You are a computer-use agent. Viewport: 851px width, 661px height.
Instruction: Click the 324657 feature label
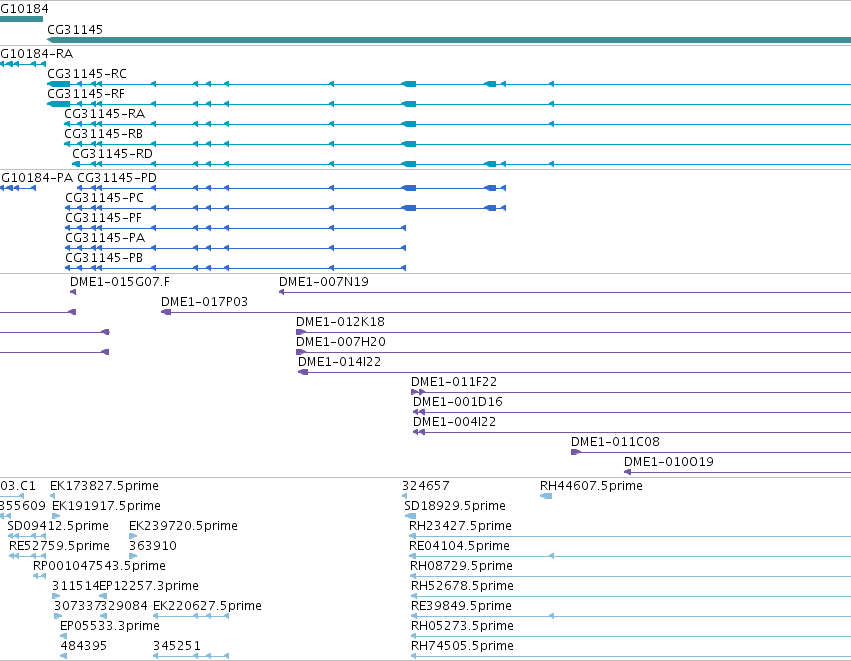click(x=426, y=486)
